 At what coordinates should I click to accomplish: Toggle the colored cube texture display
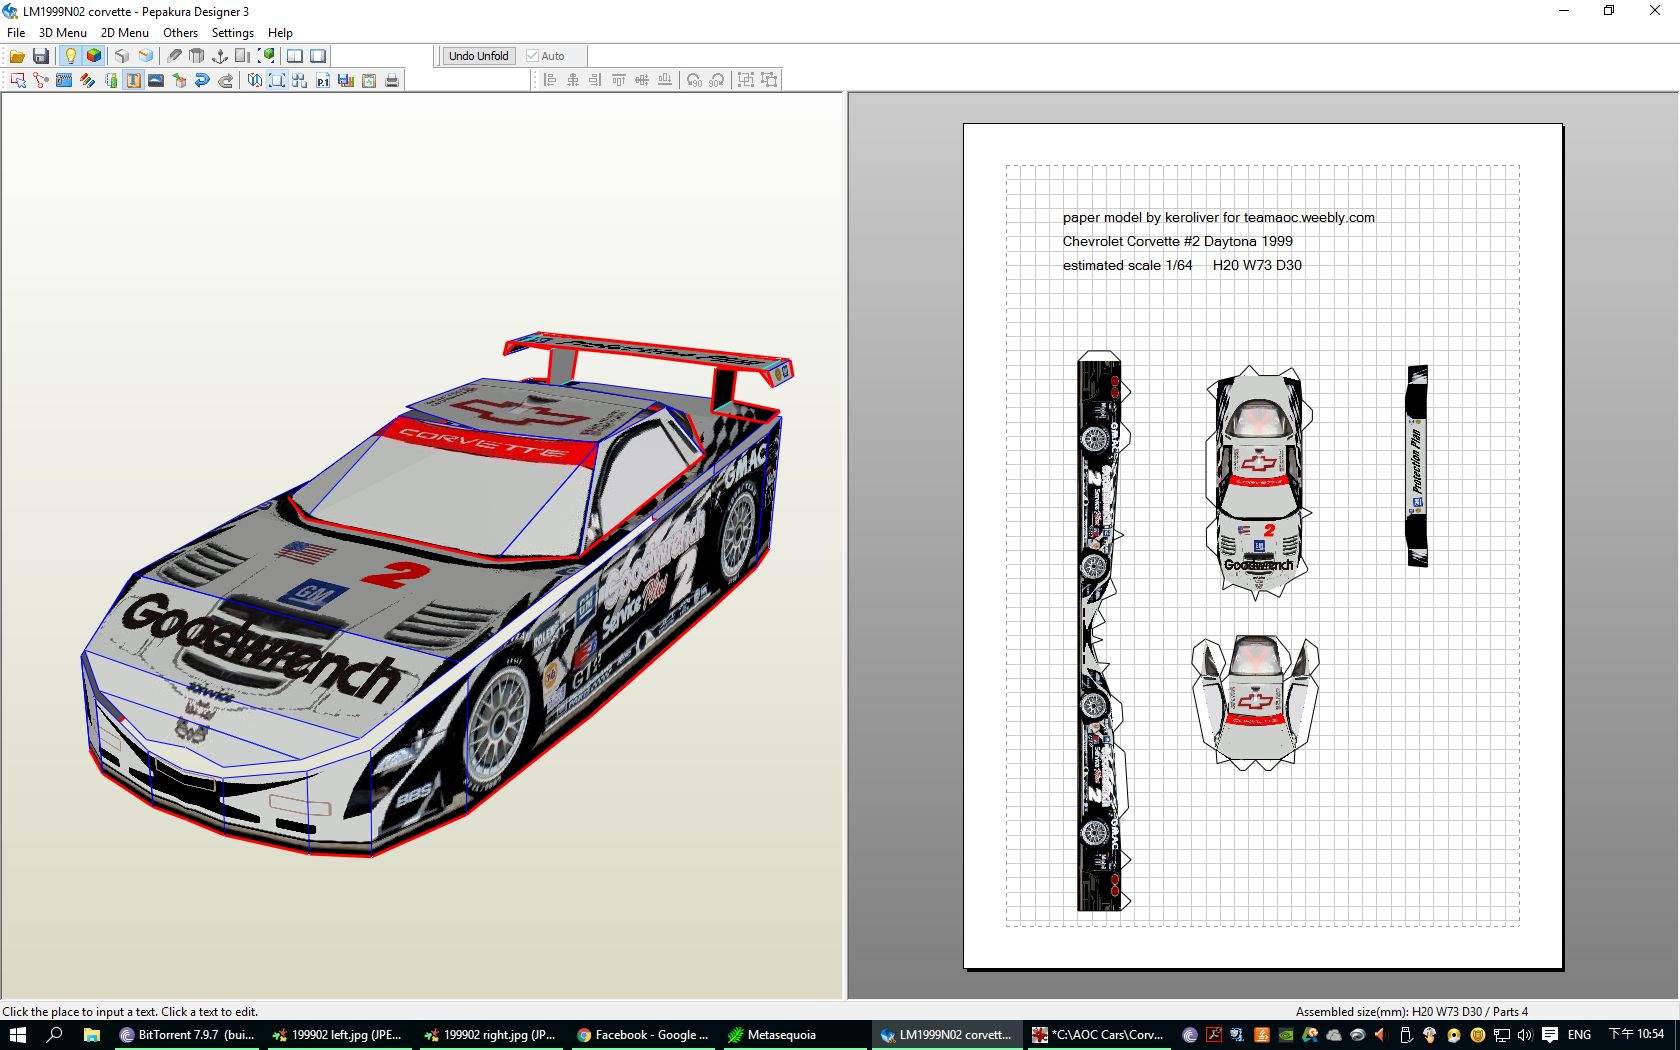(x=94, y=56)
